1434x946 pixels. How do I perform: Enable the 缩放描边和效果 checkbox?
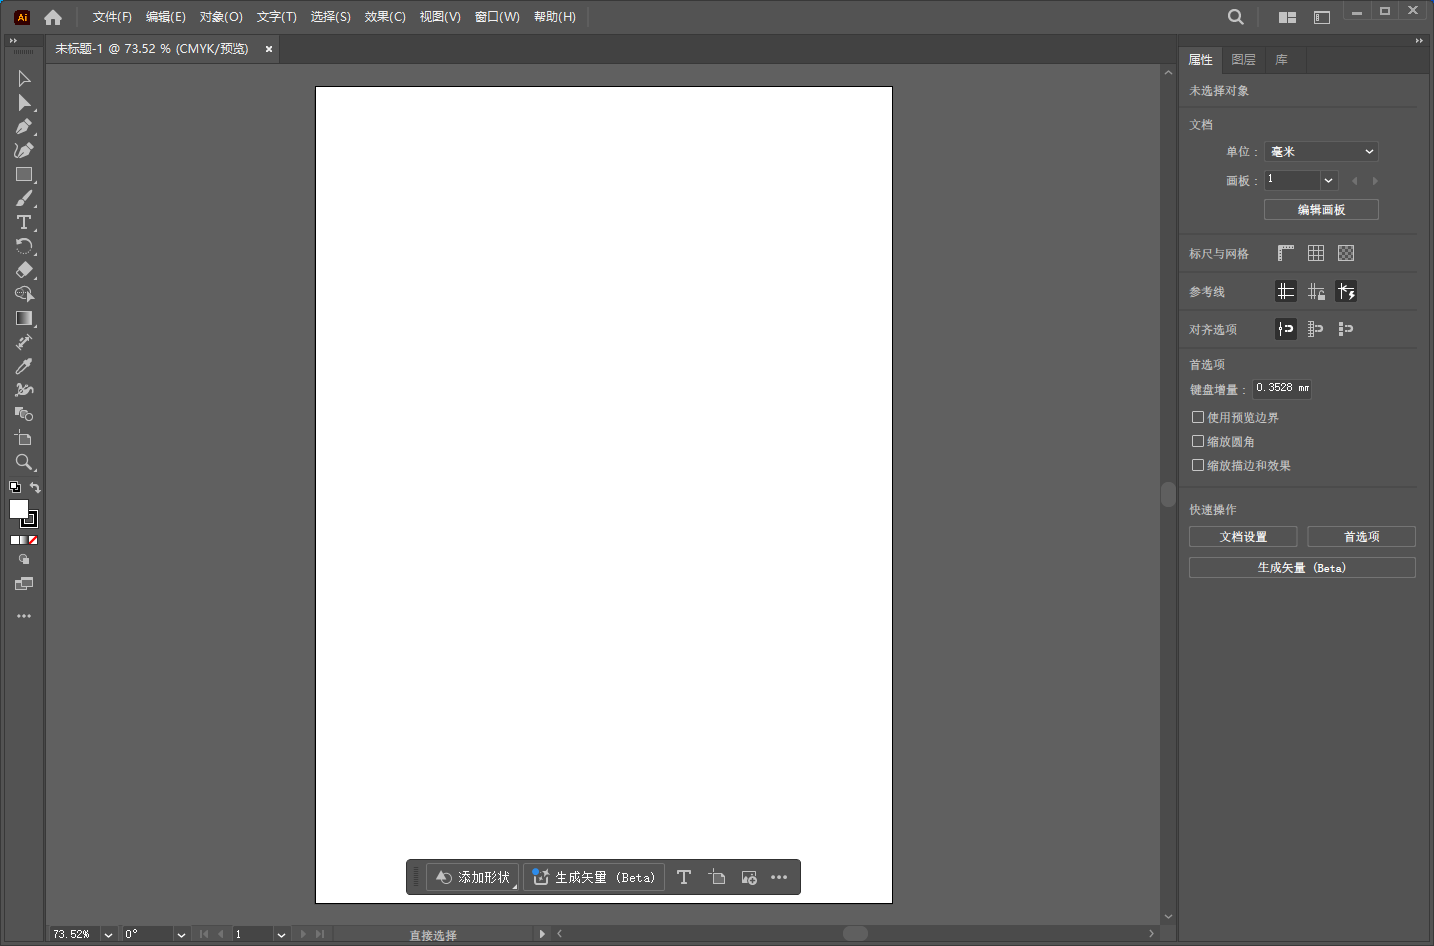(1198, 465)
